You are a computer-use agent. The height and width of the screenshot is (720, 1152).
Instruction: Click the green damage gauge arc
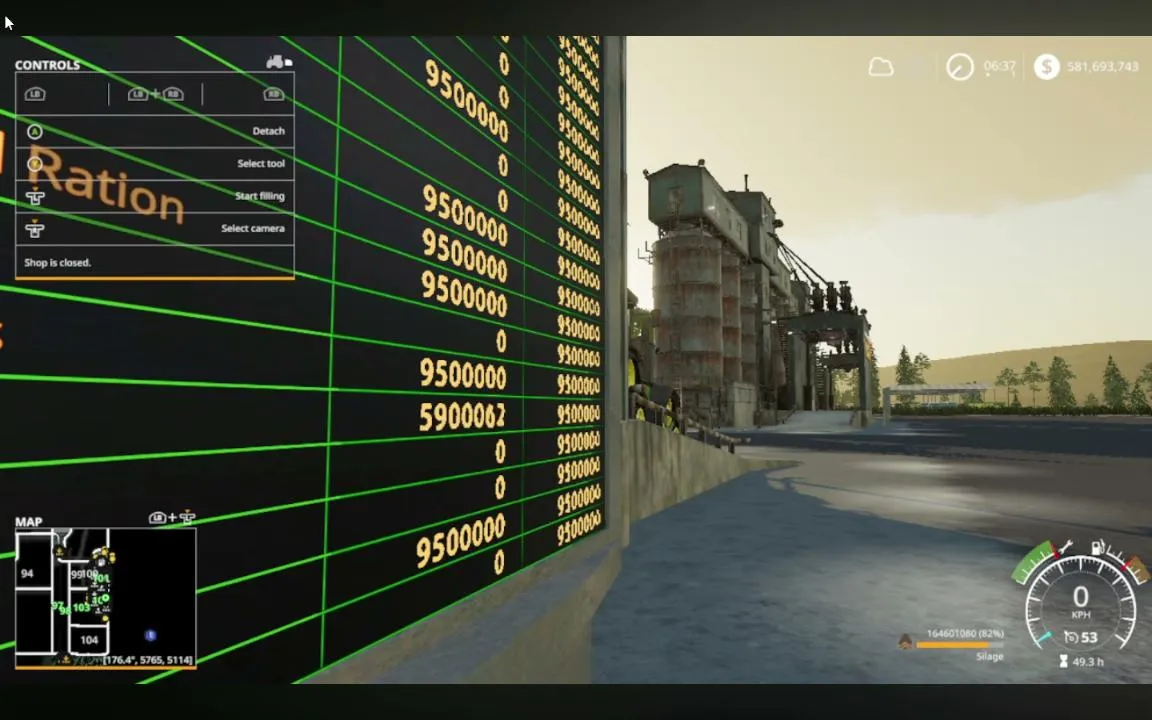click(x=1034, y=564)
